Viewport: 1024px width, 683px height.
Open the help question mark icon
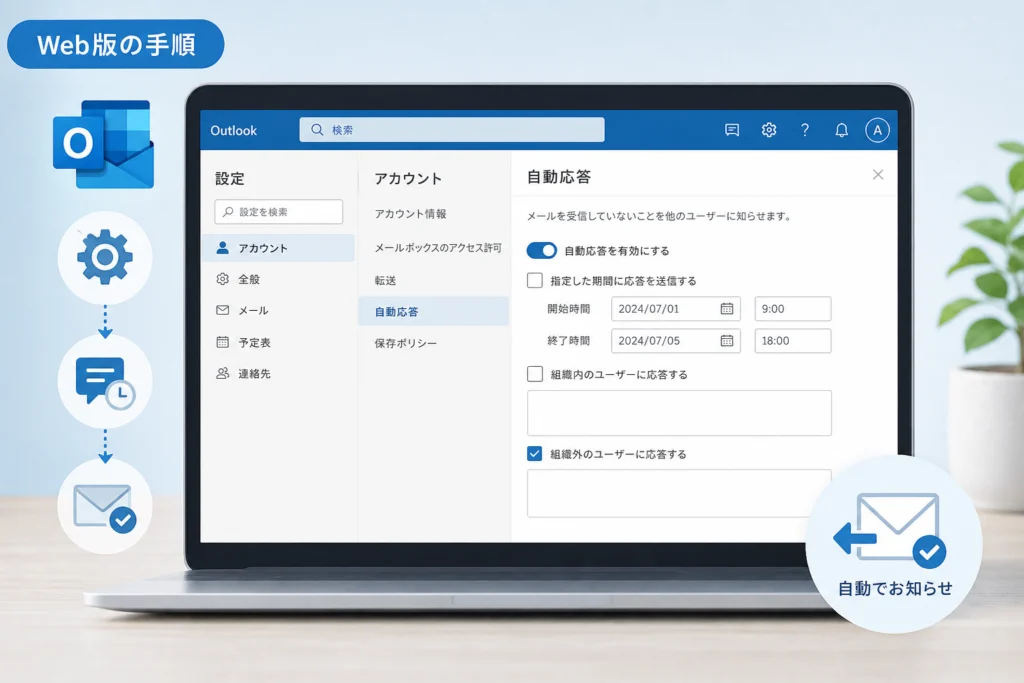click(x=805, y=130)
